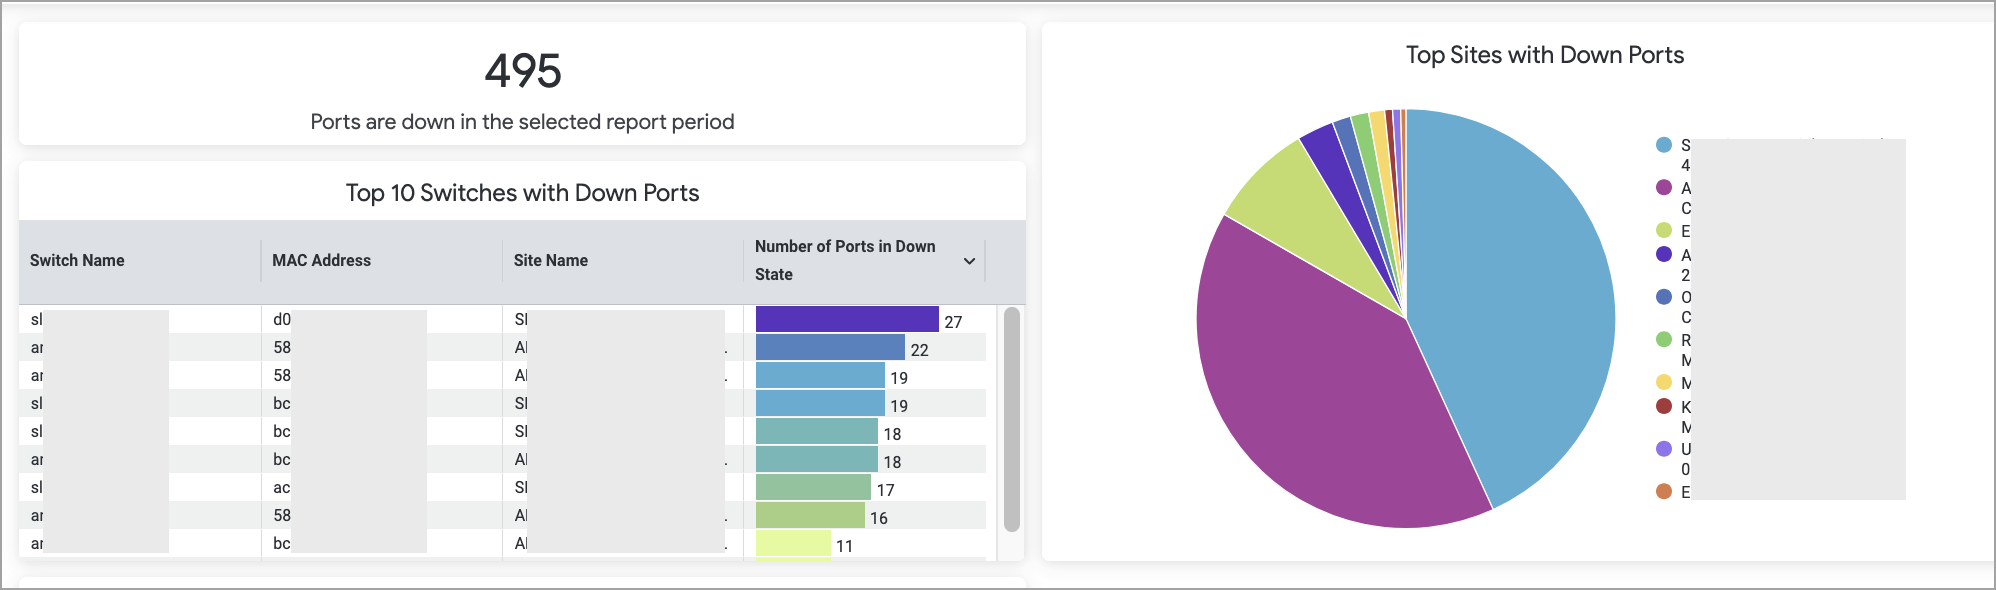Click the lime green legend dot
Image resolution: width=1996 pixels, height=590 pixels.
(x=1664, y=230)
